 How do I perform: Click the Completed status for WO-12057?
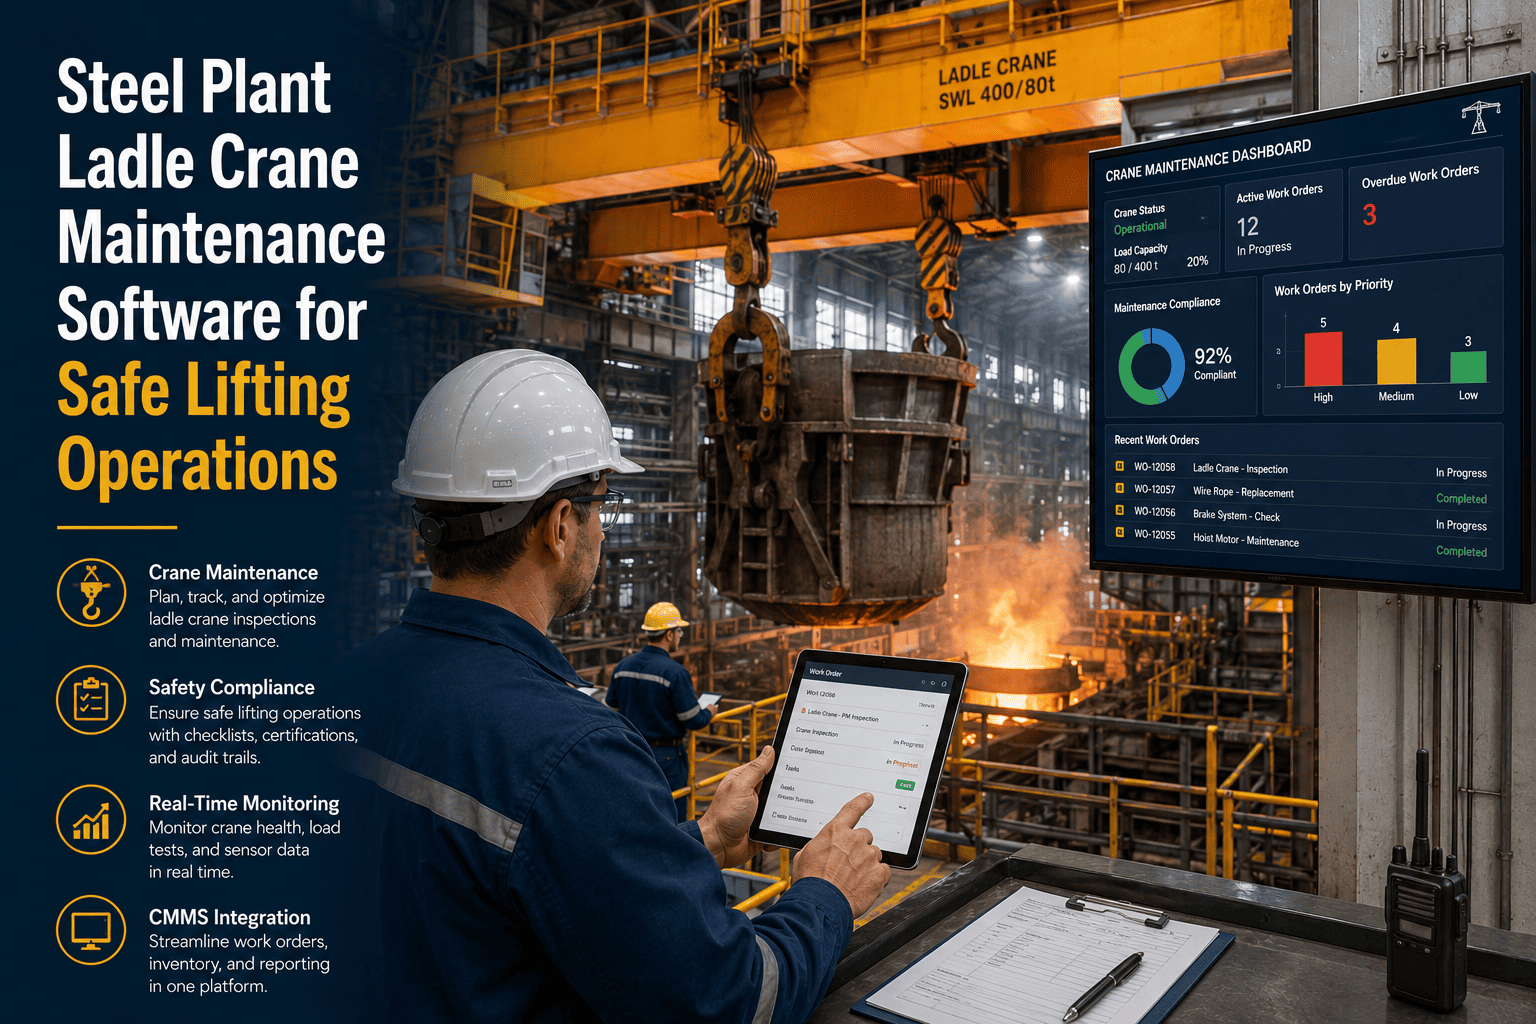tap(1461, 499)
